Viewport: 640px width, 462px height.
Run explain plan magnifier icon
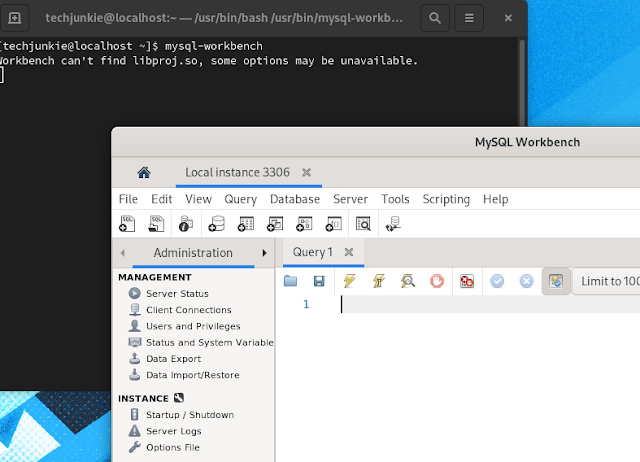pyautogui.click(x=408, y=281)
